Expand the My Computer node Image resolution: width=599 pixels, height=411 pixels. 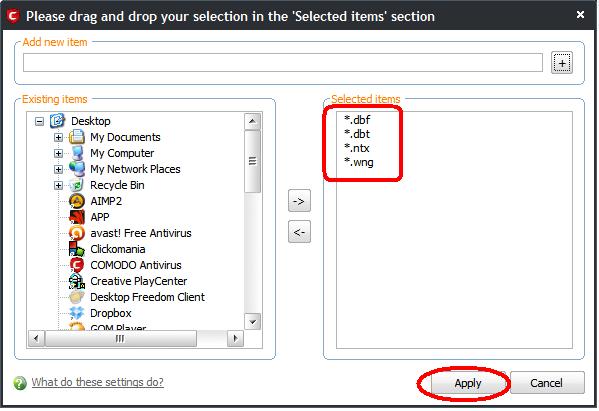pyautogui.click(x=58, y=153)
